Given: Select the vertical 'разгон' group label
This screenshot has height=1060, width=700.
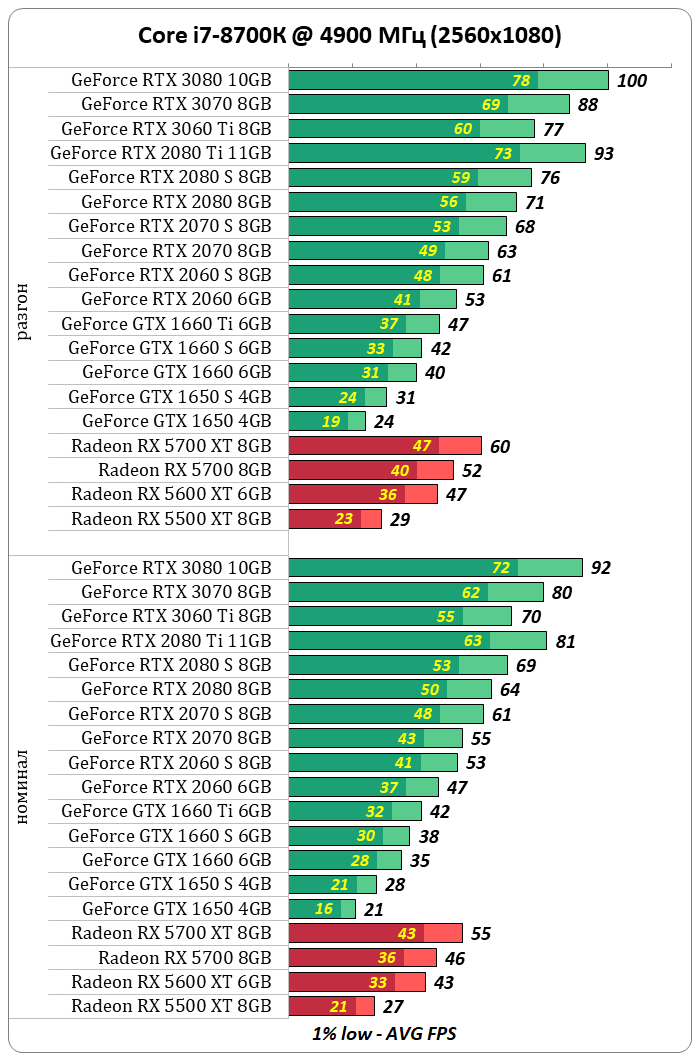Looking at the screenshot, I should coord(23,311).
